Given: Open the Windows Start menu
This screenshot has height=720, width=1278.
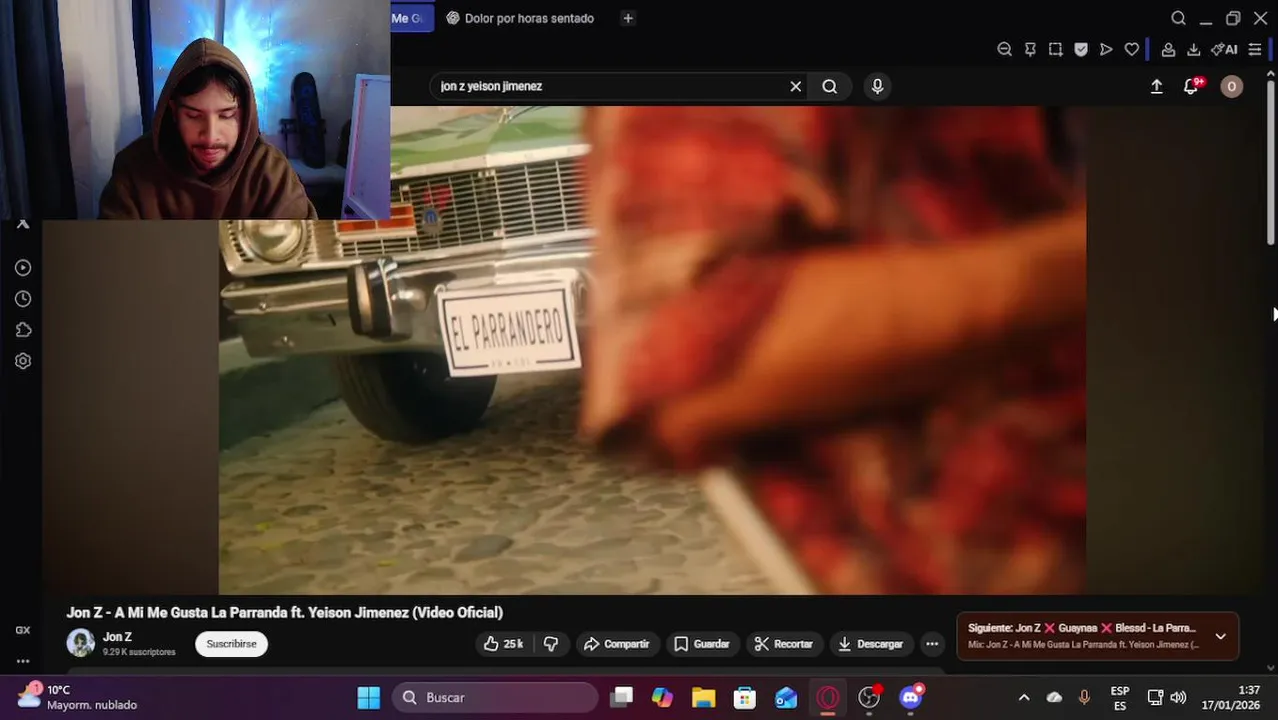Looking at the screenshot, I should tap(368, 697).
